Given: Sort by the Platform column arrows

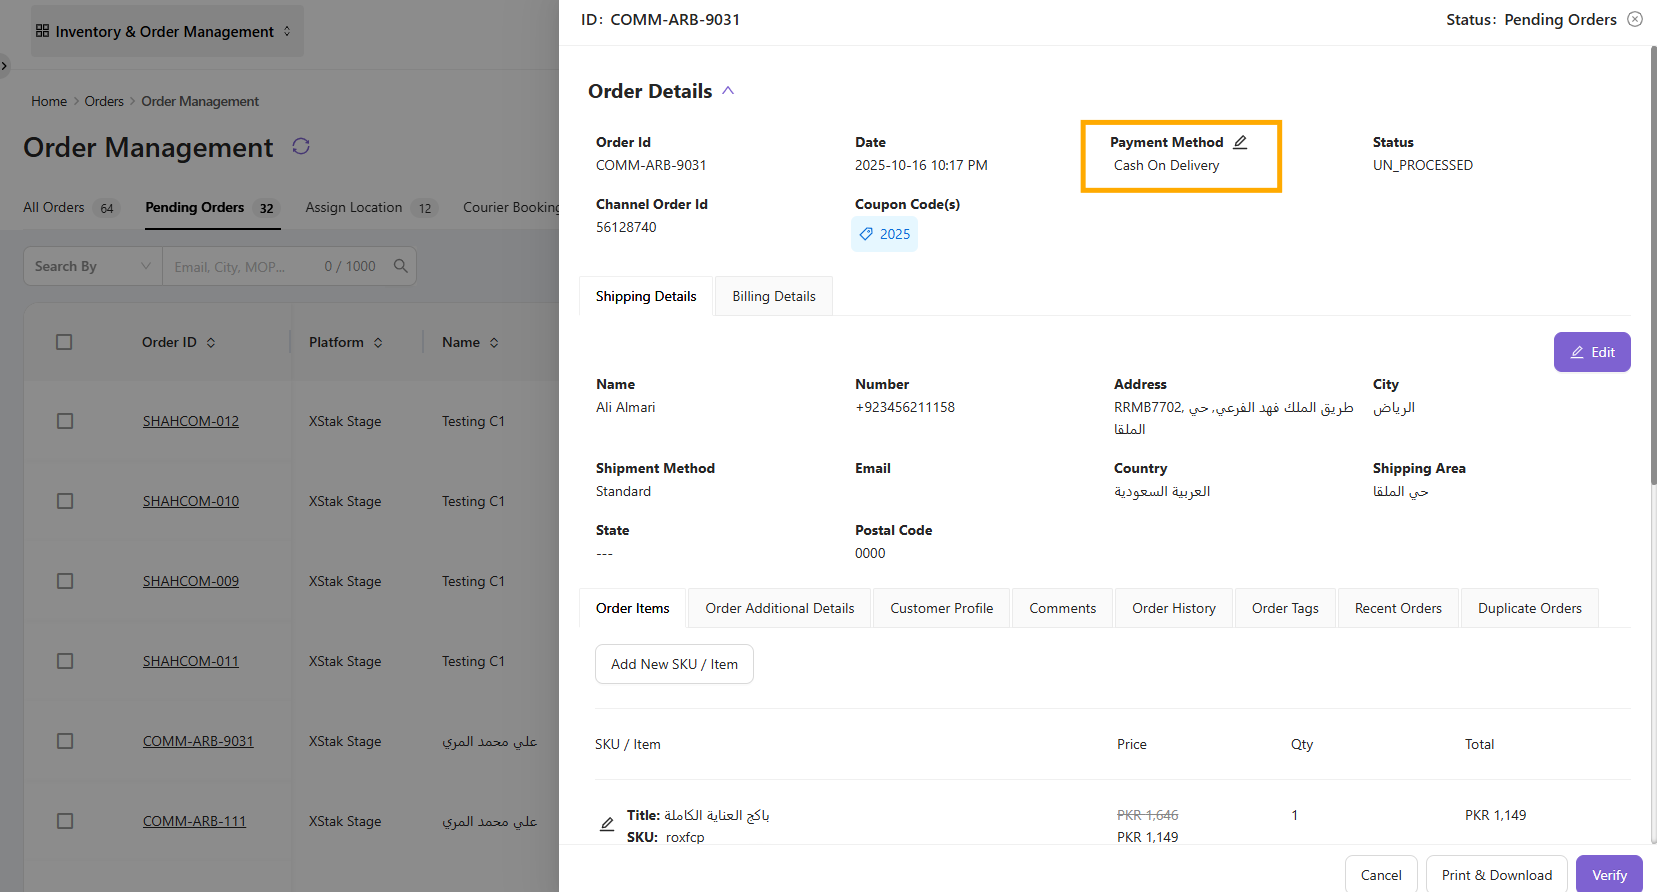Looking at the screenshot, I should [x=378, y=343].
